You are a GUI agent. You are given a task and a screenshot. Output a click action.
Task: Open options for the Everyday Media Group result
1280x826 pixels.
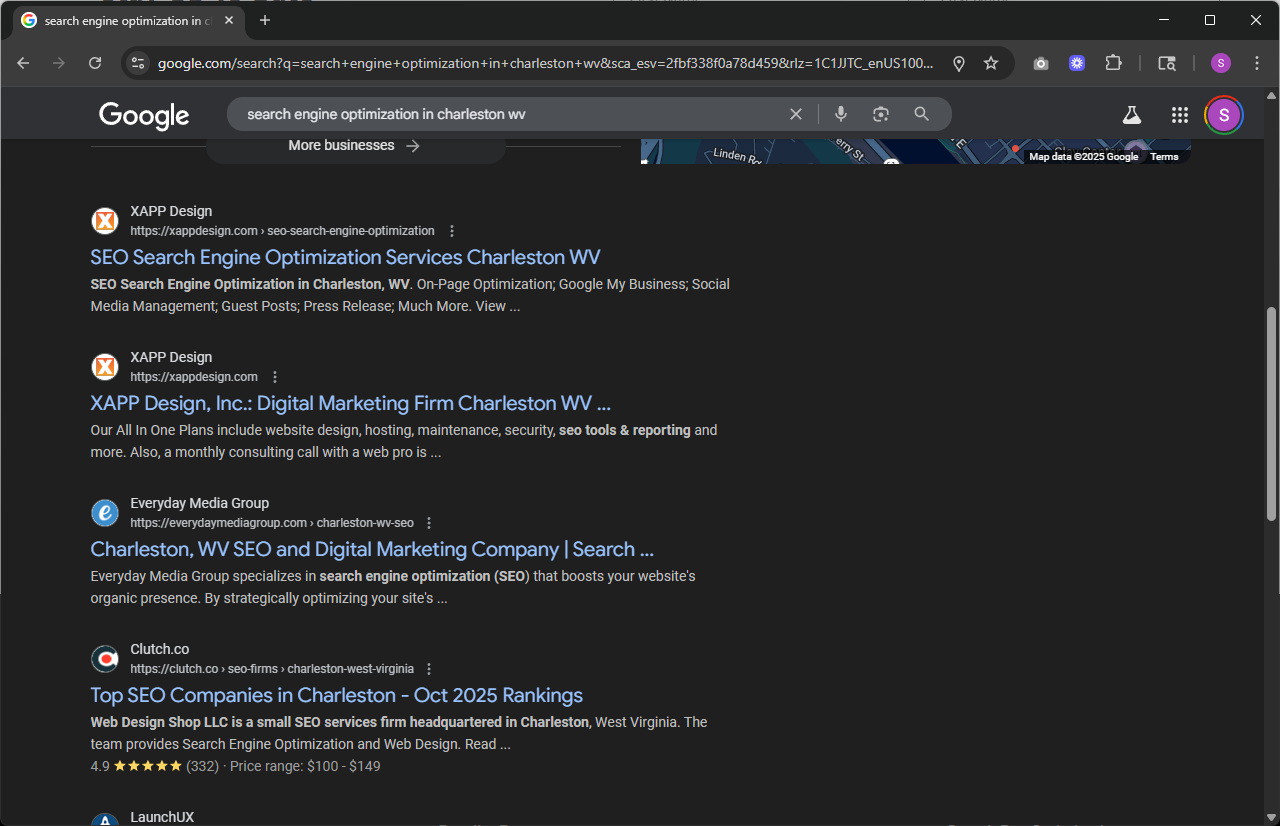click(x=429, y=523)
